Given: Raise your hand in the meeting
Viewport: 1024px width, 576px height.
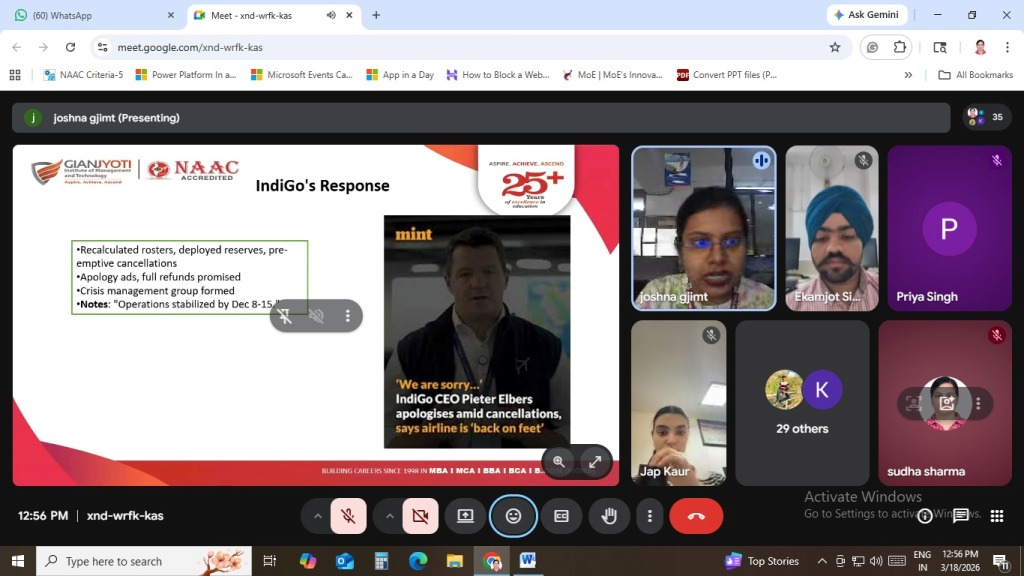Looking at the screenshot, I should [x=608, y=516].
